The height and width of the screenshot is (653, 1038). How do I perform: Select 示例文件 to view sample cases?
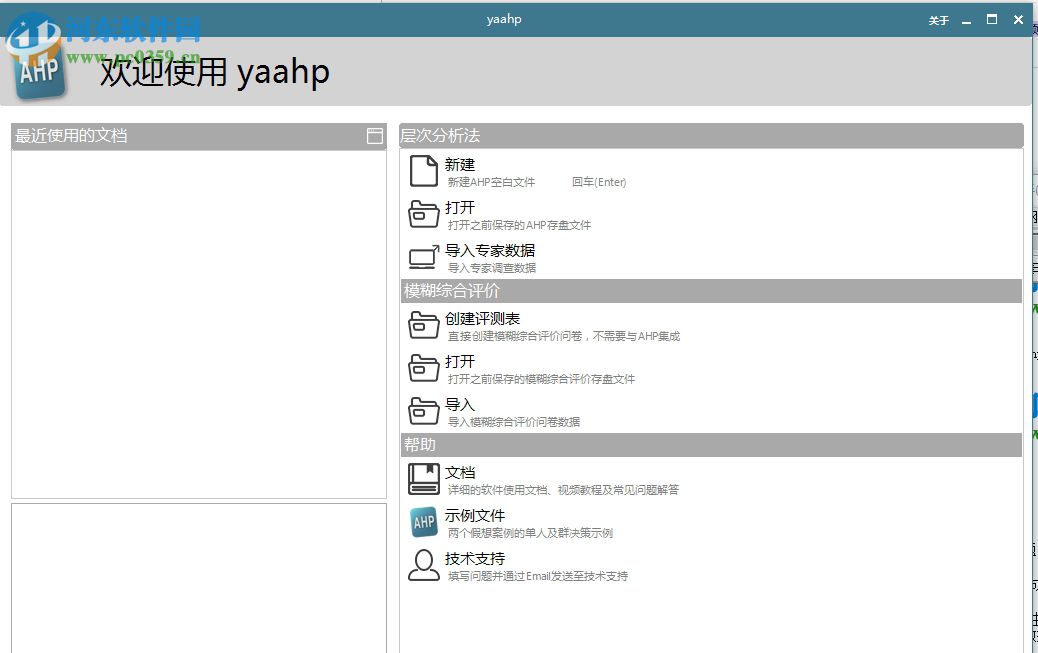[475, 515]
